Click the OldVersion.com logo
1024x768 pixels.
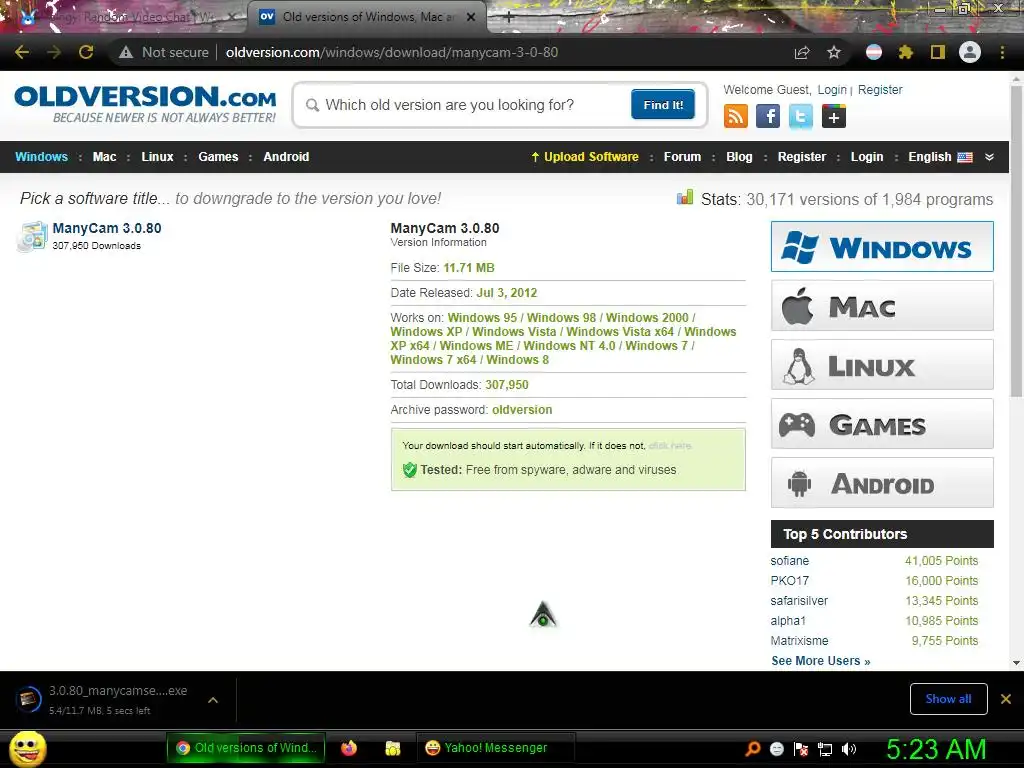[145, 103]
